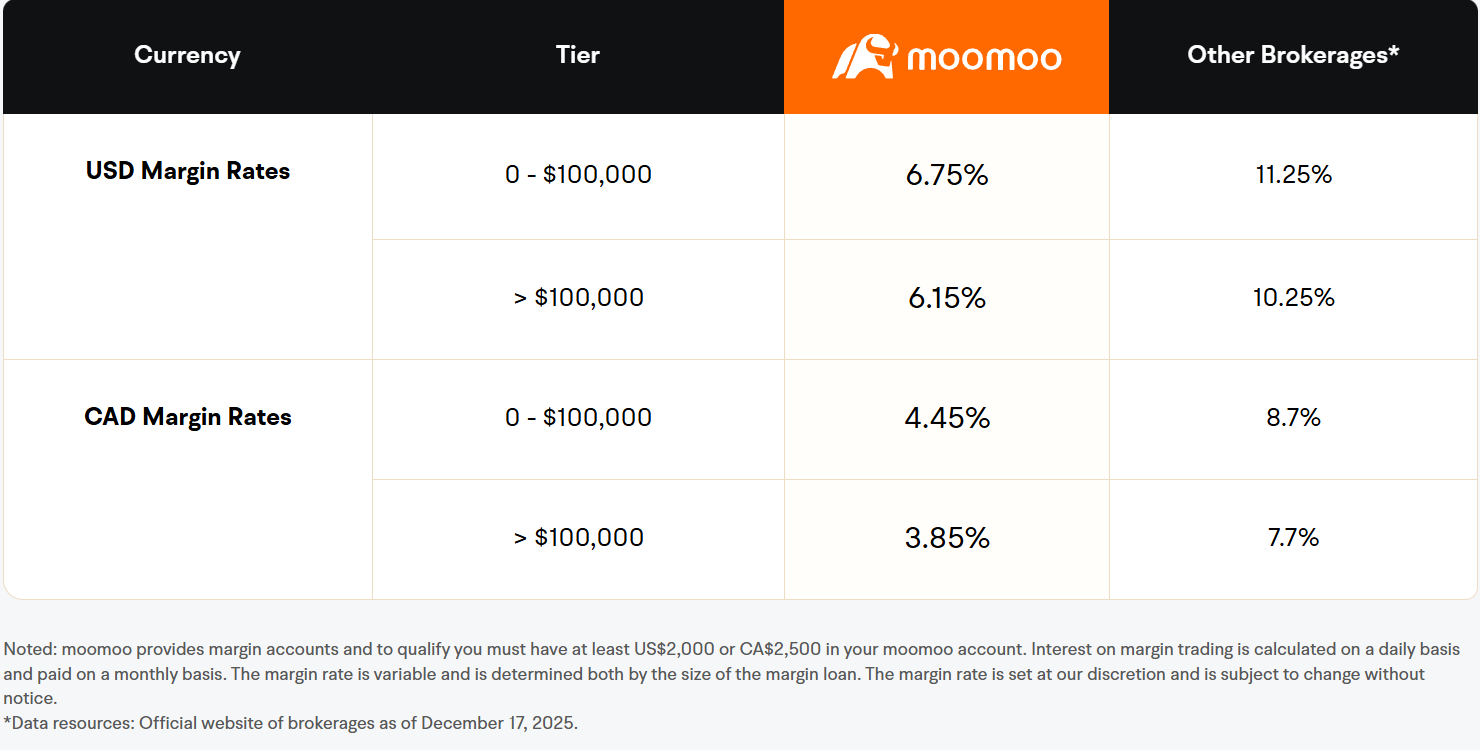
Task: Click the 6.15% moomoo USD rate
Action: tap(947, 298)
